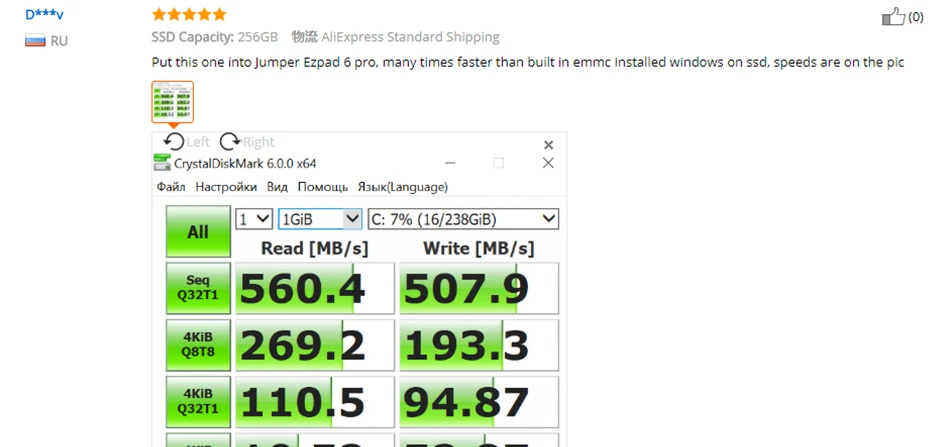This screenshot has width=950, height=447.
Task: Click the thumbs-up helpful icon
Action: (893, 16)
